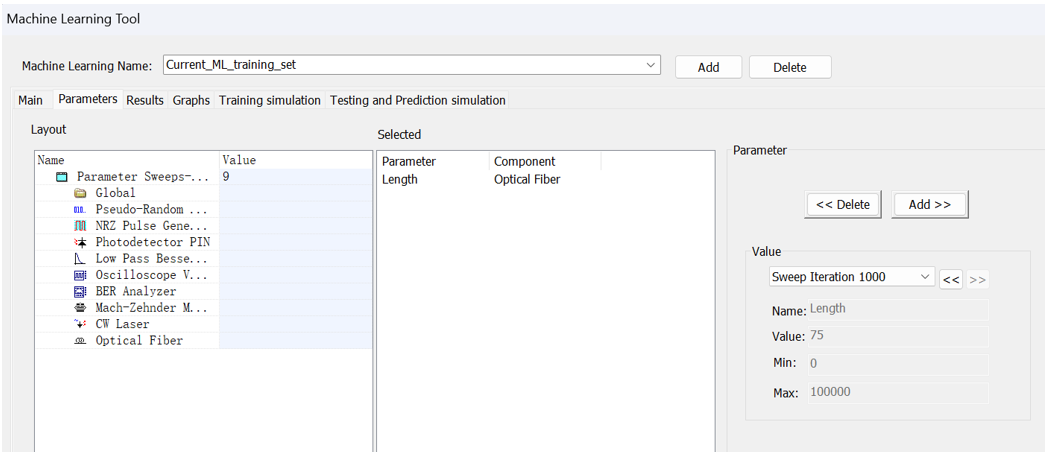Screen dimensions: 1046x452
Task: Click the Optical Fiber component icon
Action: pyautogui.click(x=80, y=341)
